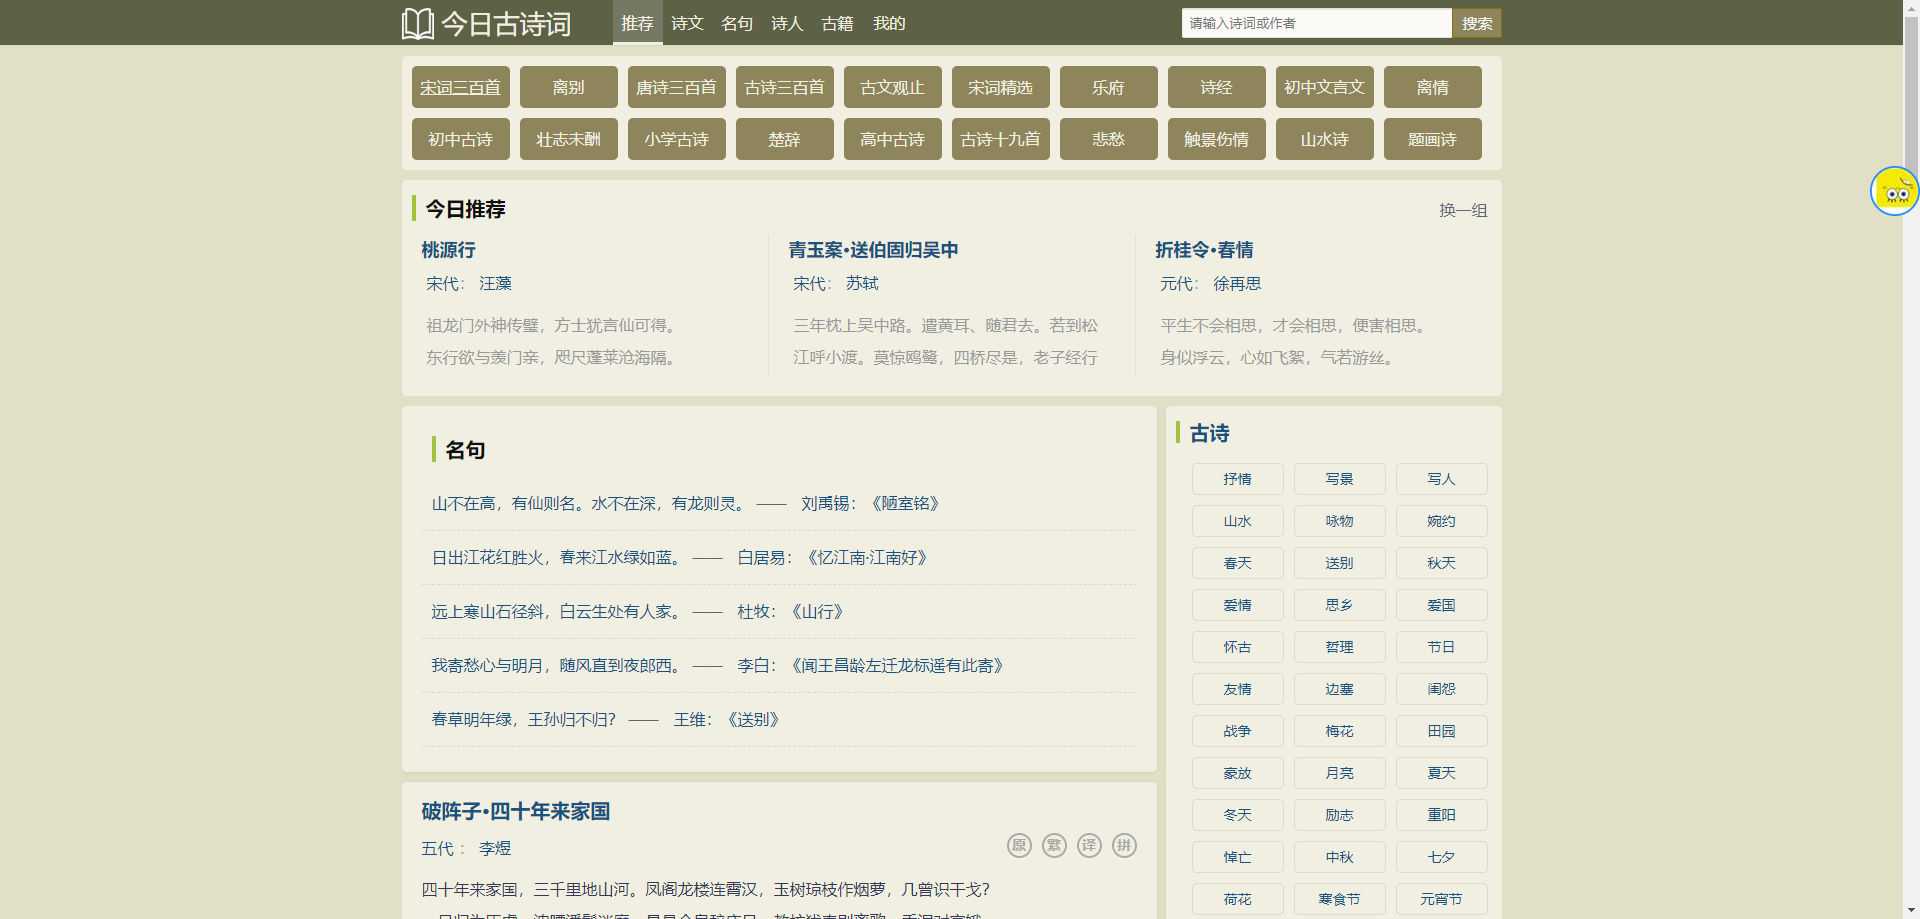
Task: Click 换一组 to refresh recommendations
Action: coord(1463,211)
